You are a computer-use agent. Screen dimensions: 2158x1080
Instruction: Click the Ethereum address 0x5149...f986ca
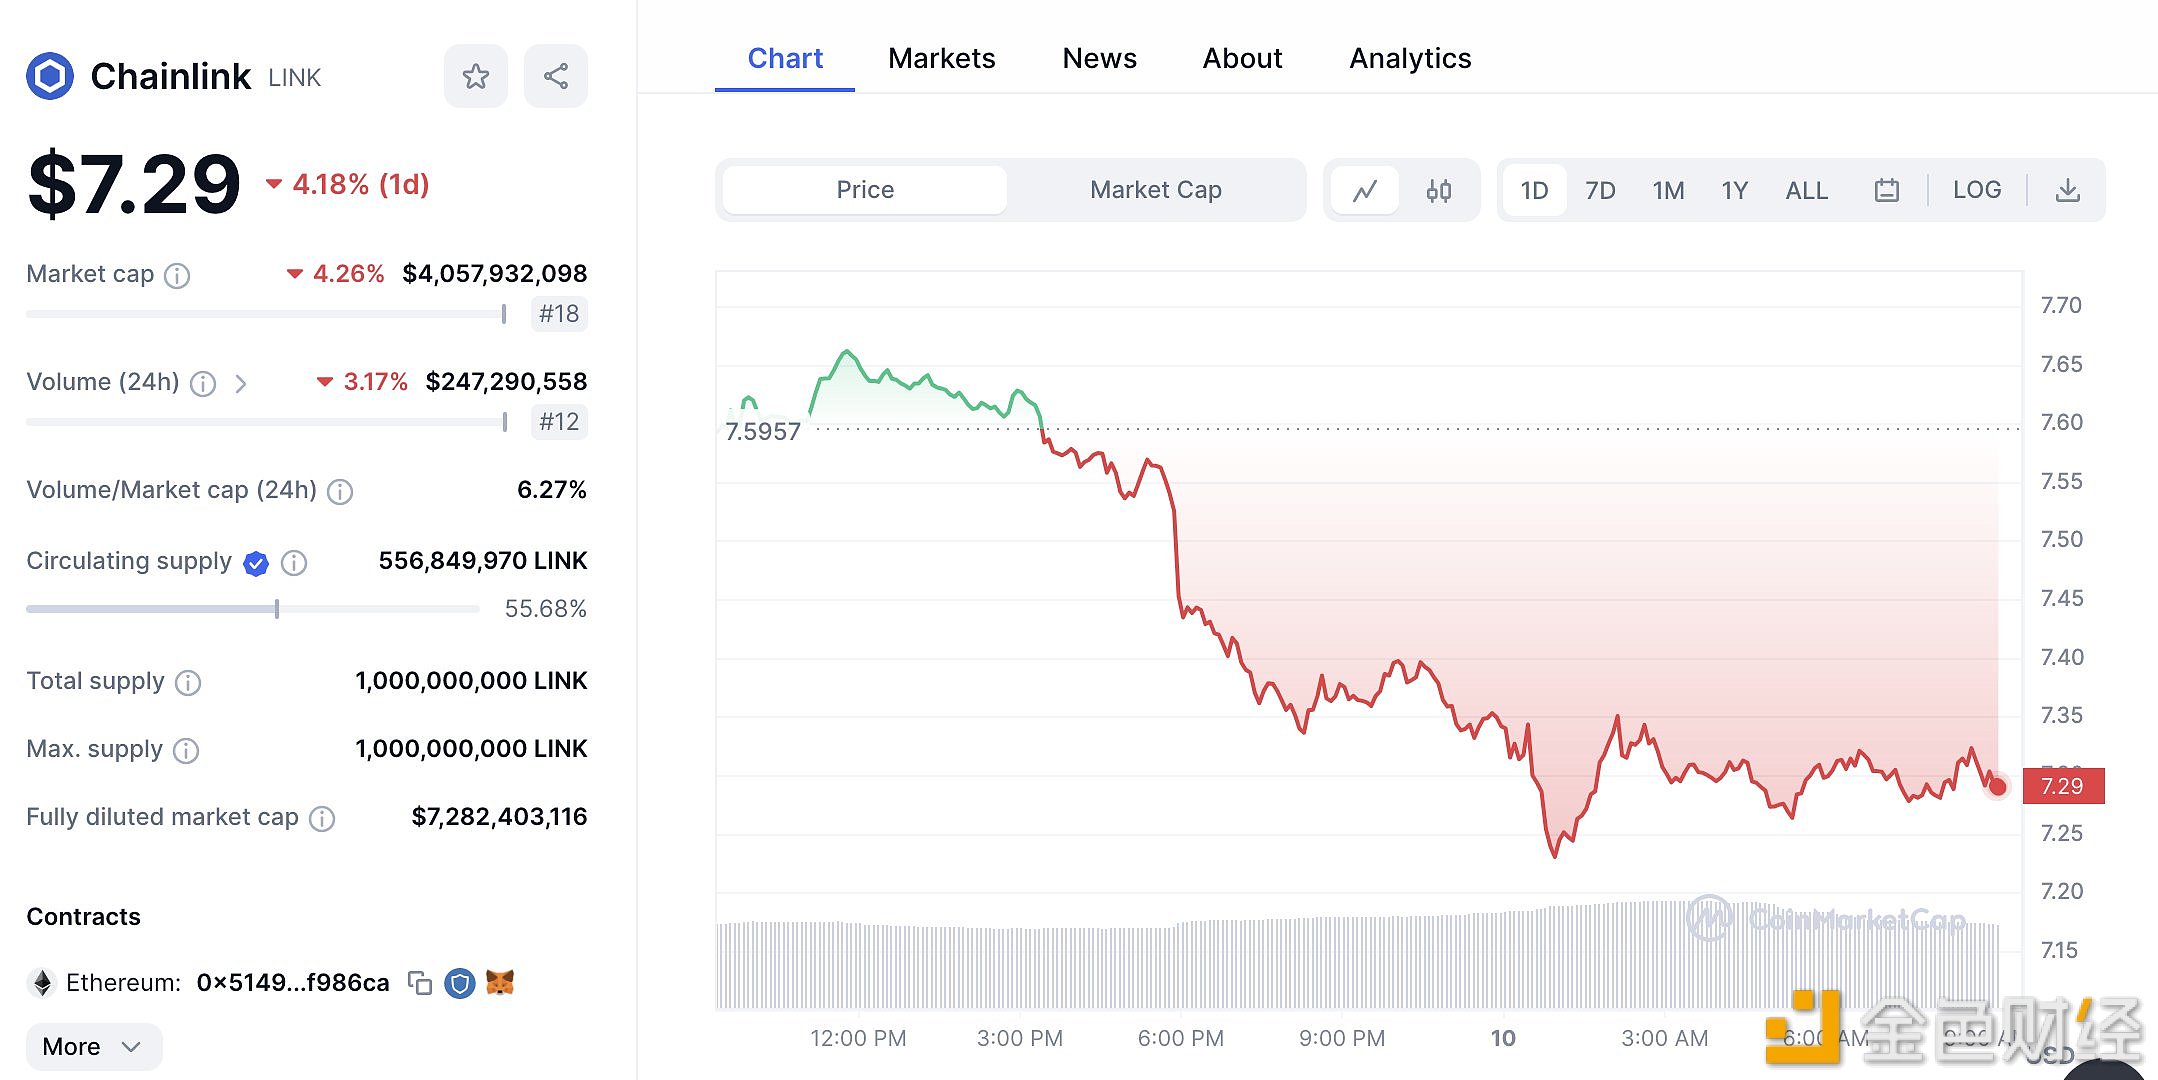pyautogui.click(x=293, y=983)
